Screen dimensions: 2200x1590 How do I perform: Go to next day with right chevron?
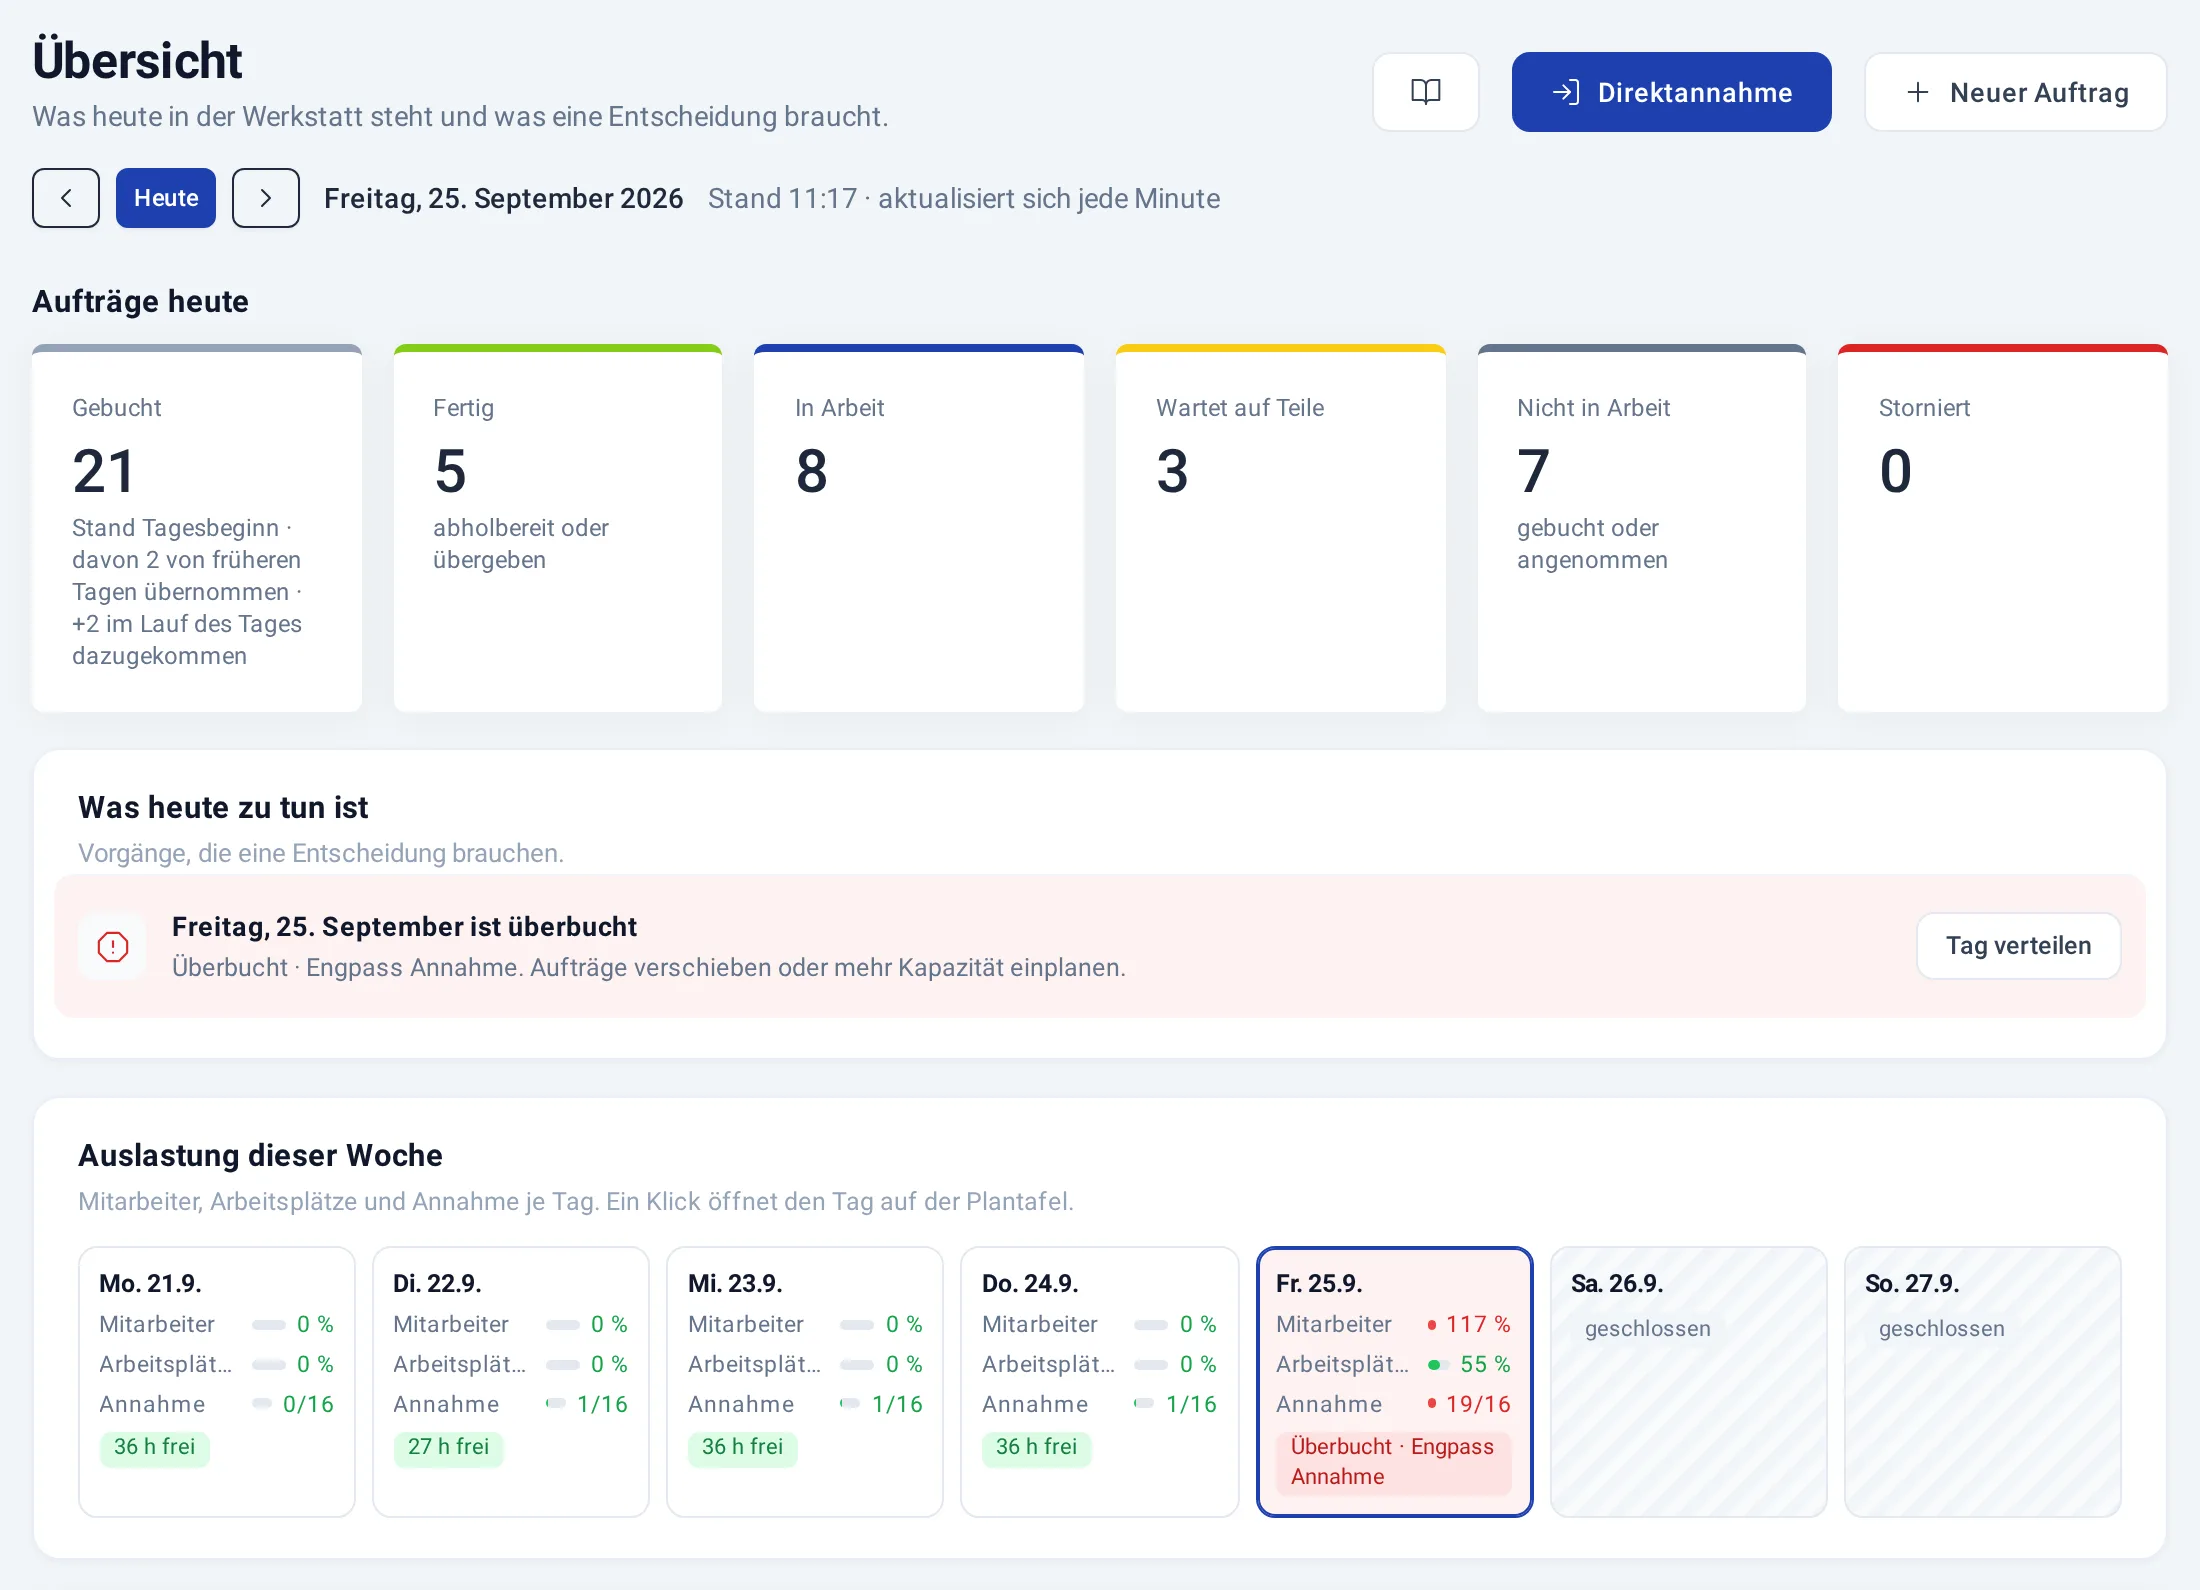pos(266,198)
